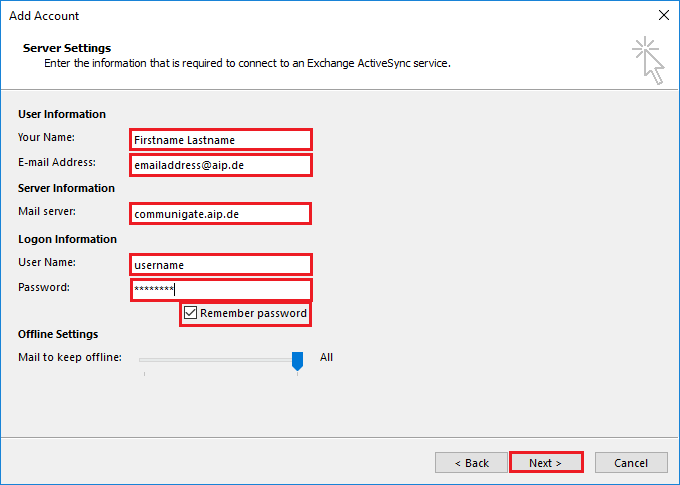Click the cursor icon in the header

tap(648, 61)
